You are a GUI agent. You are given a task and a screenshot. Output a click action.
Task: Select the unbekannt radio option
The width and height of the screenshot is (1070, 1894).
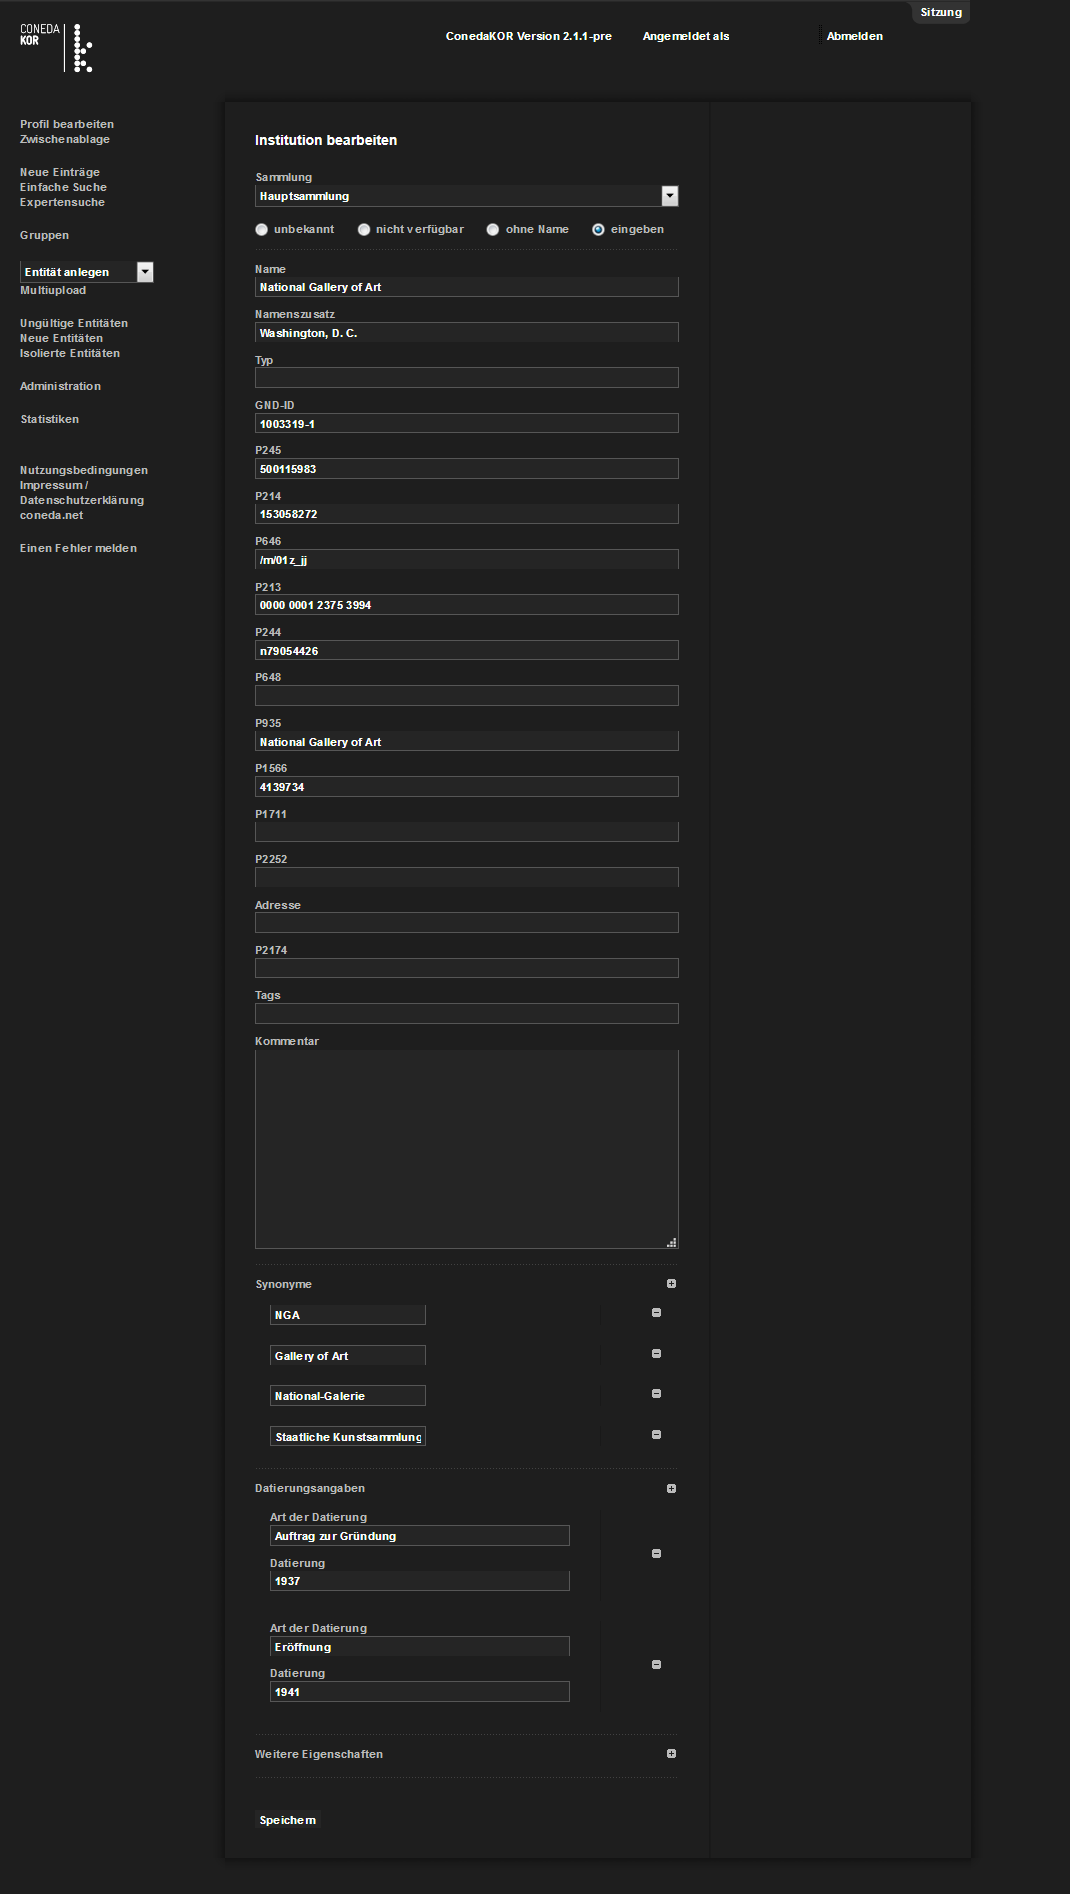click(262, 230)
